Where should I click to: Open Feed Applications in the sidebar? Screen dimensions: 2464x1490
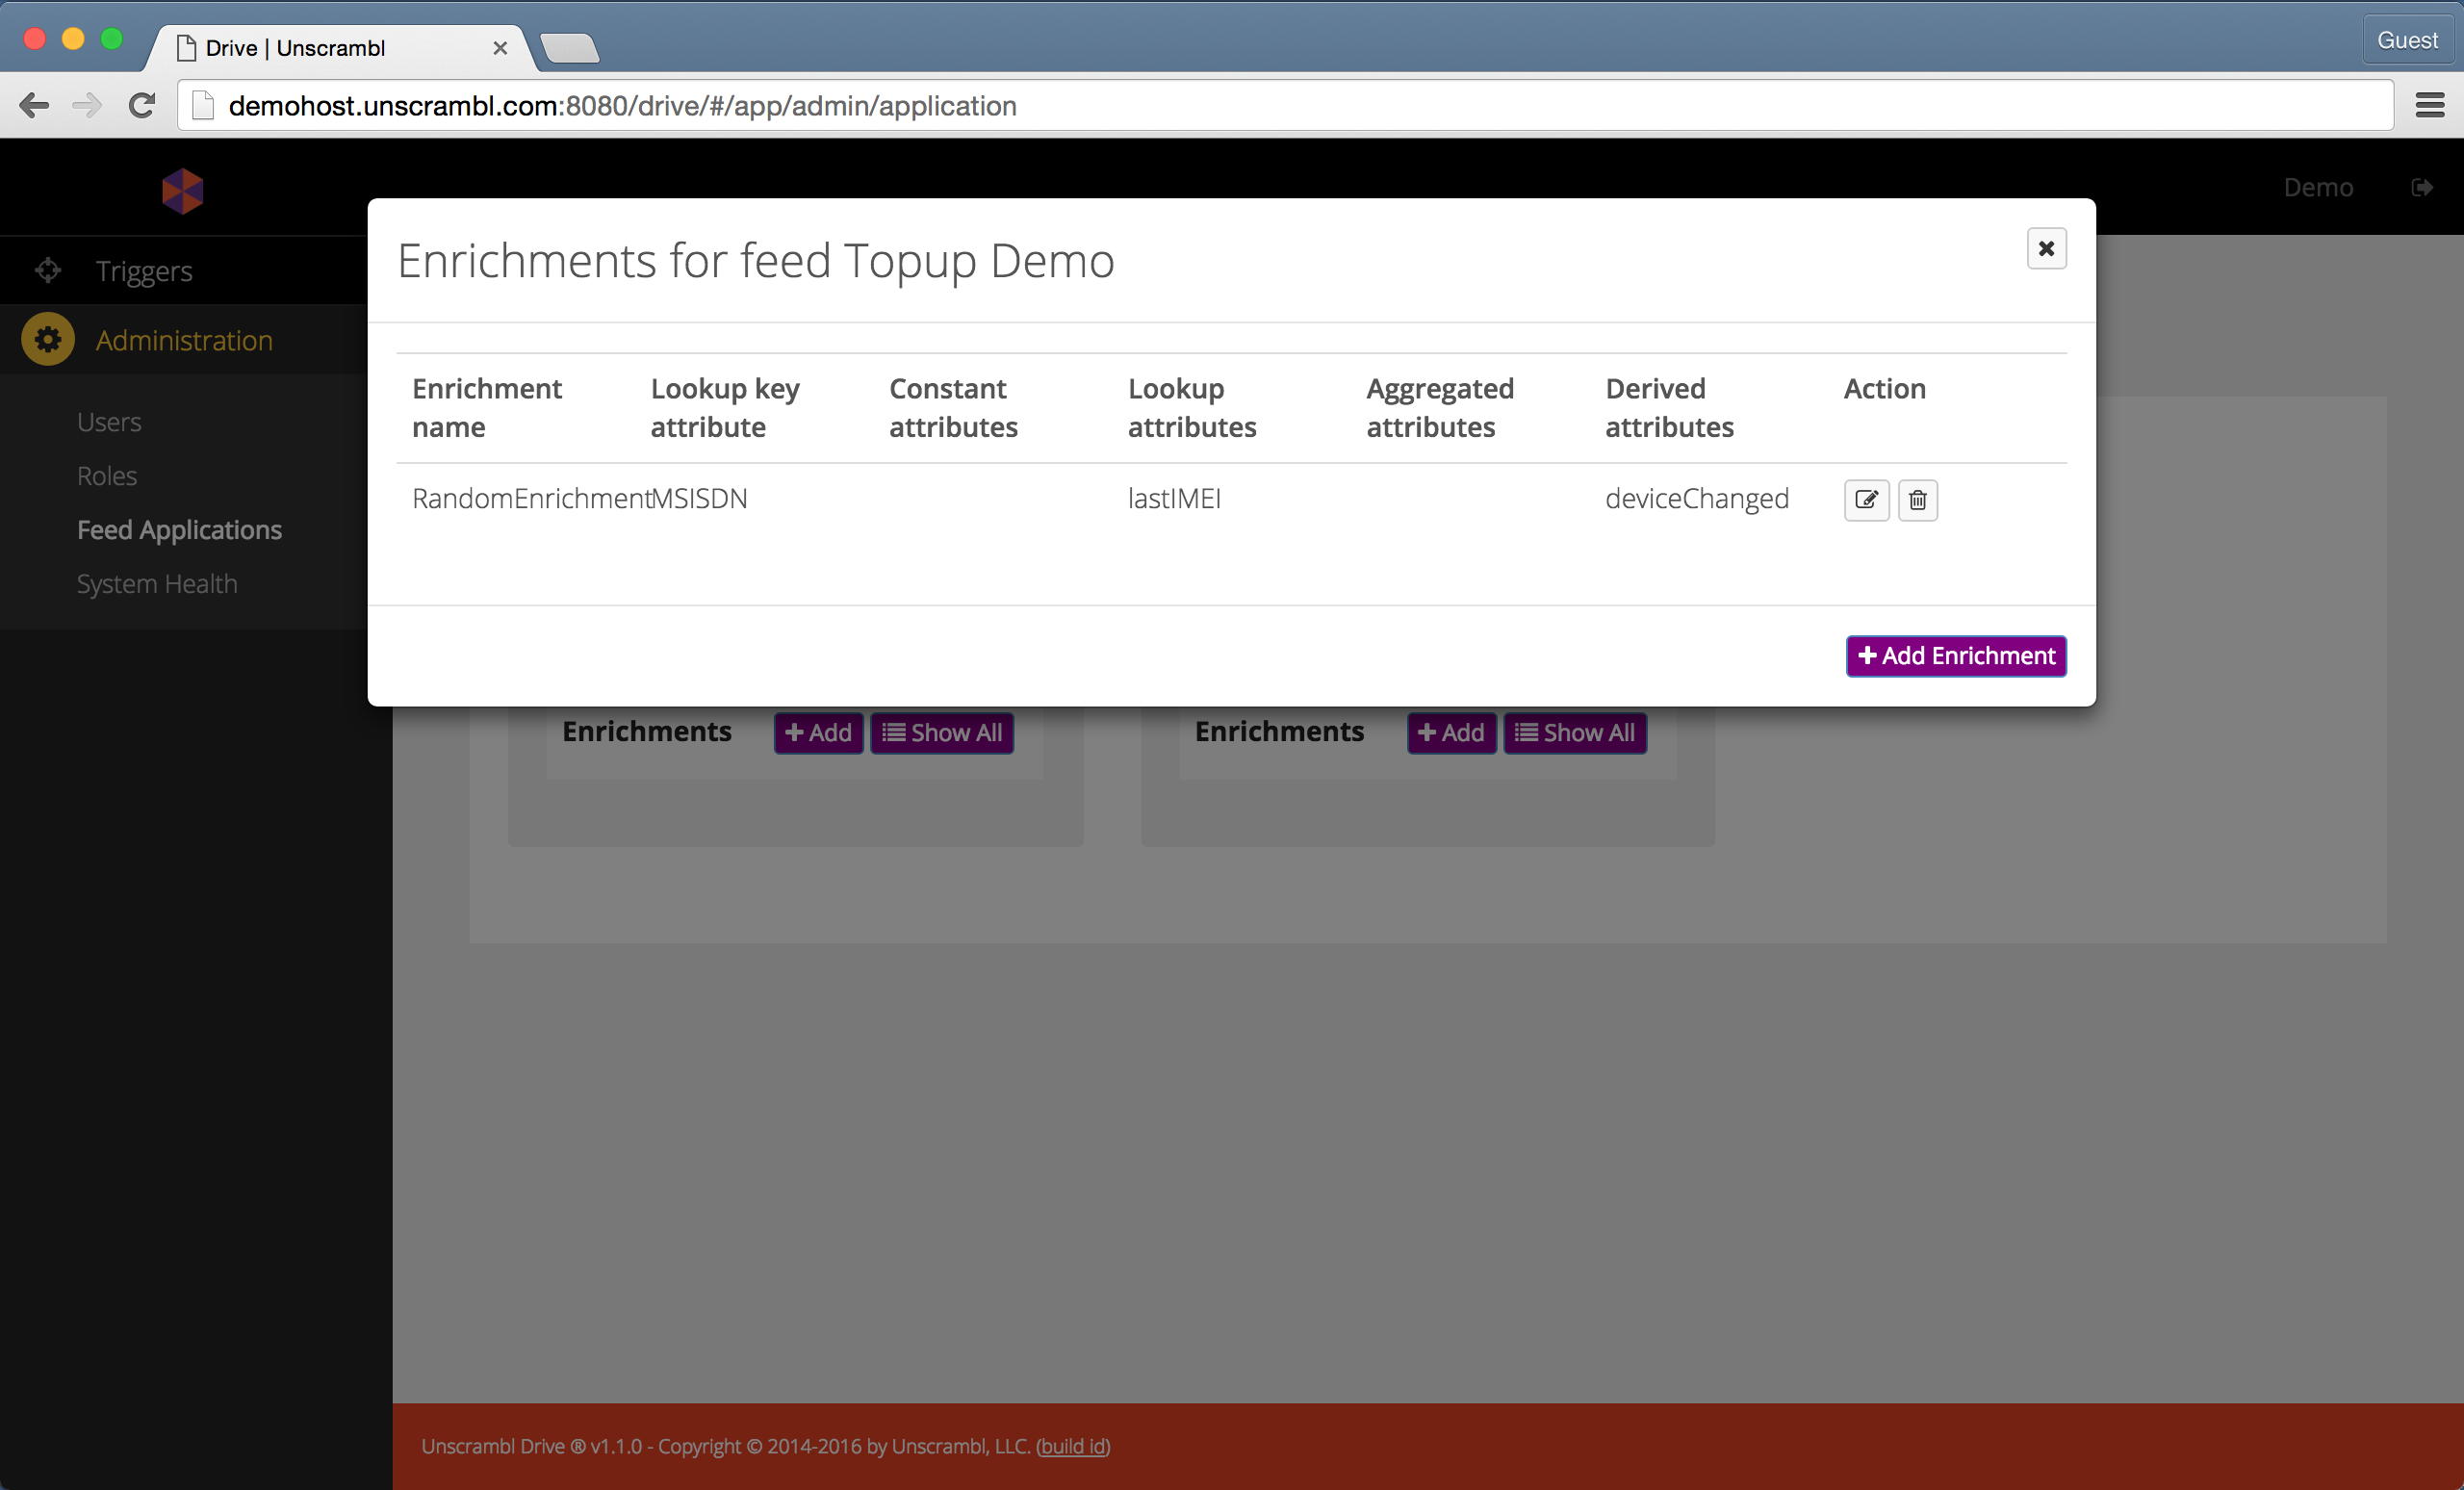click(179, 530)
